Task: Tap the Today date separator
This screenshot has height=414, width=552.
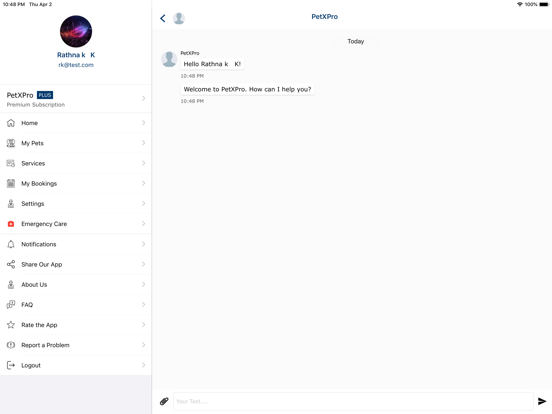Action: click(x=356, y=41)
